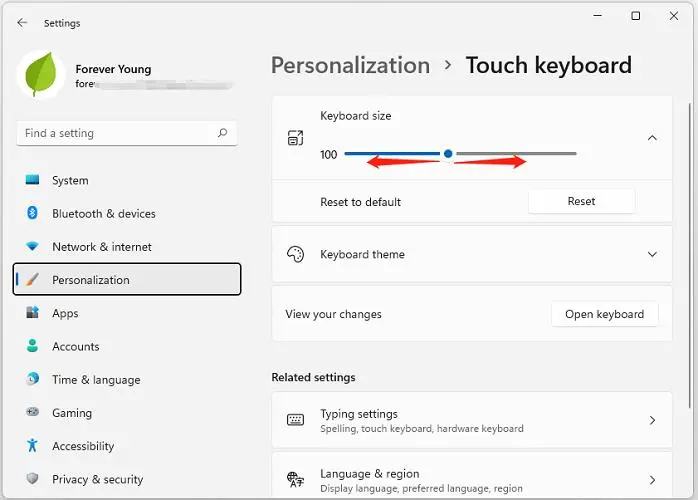Click the search magnifier icon
This screenshot has height=500, width=698.
click(222, 133)
